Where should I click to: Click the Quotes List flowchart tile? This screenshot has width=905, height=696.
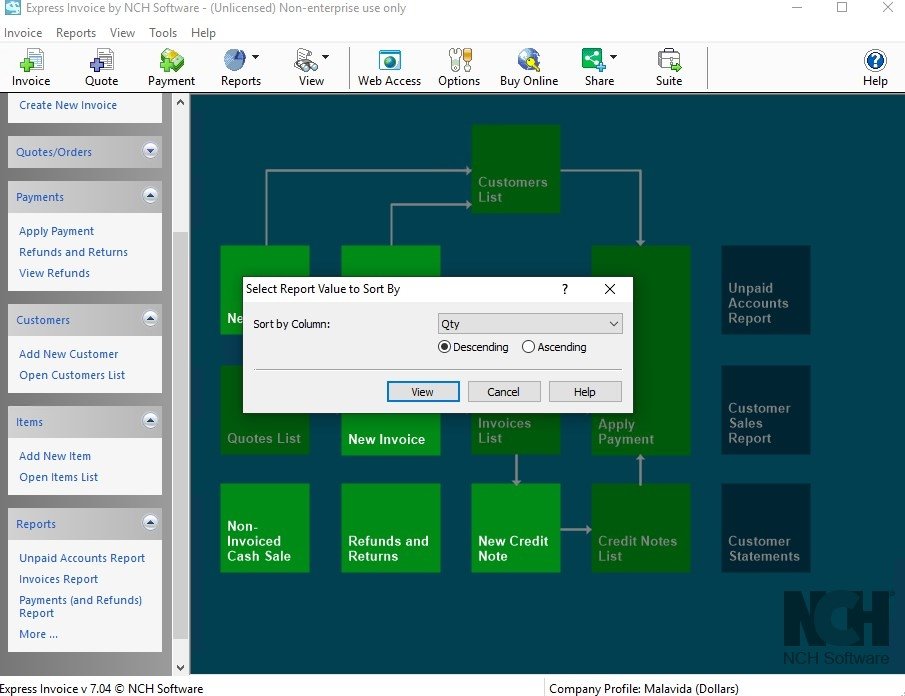coord(265,435)
